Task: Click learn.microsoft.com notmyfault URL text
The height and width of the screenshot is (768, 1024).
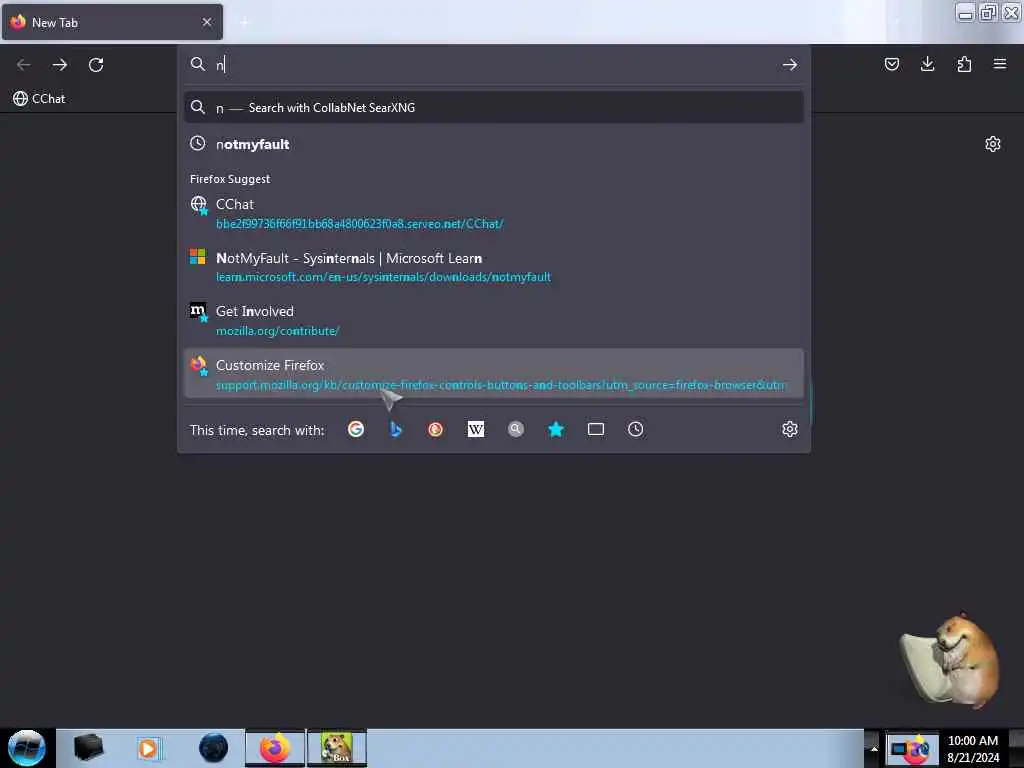Action: click(x=383, y=277)
